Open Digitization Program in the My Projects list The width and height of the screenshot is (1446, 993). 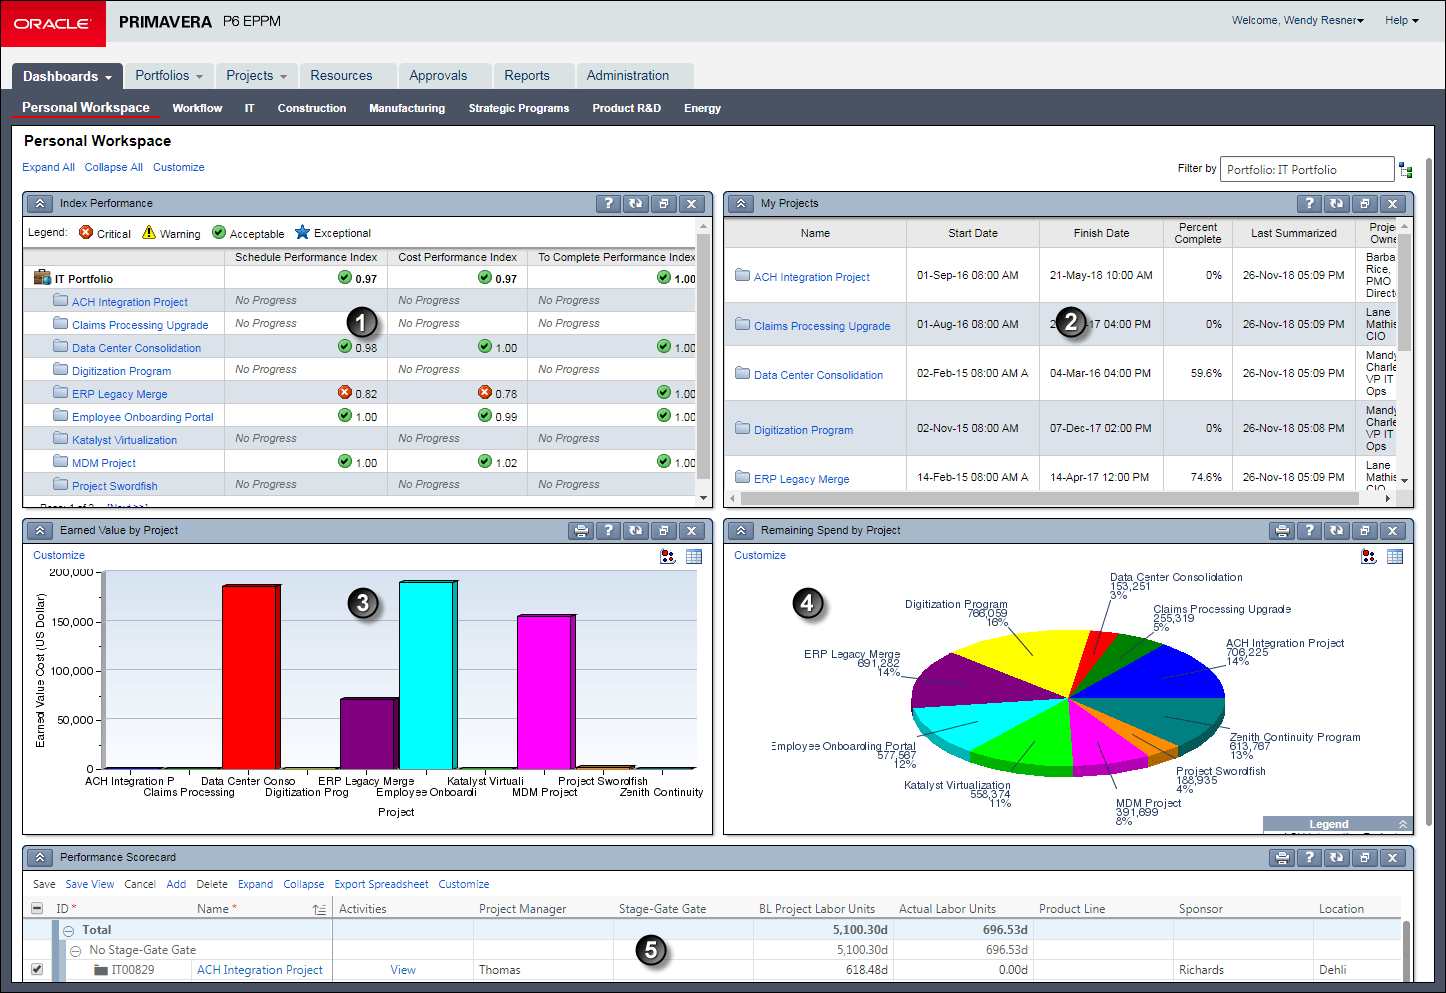pyautogui.click(x=803, y=430)
